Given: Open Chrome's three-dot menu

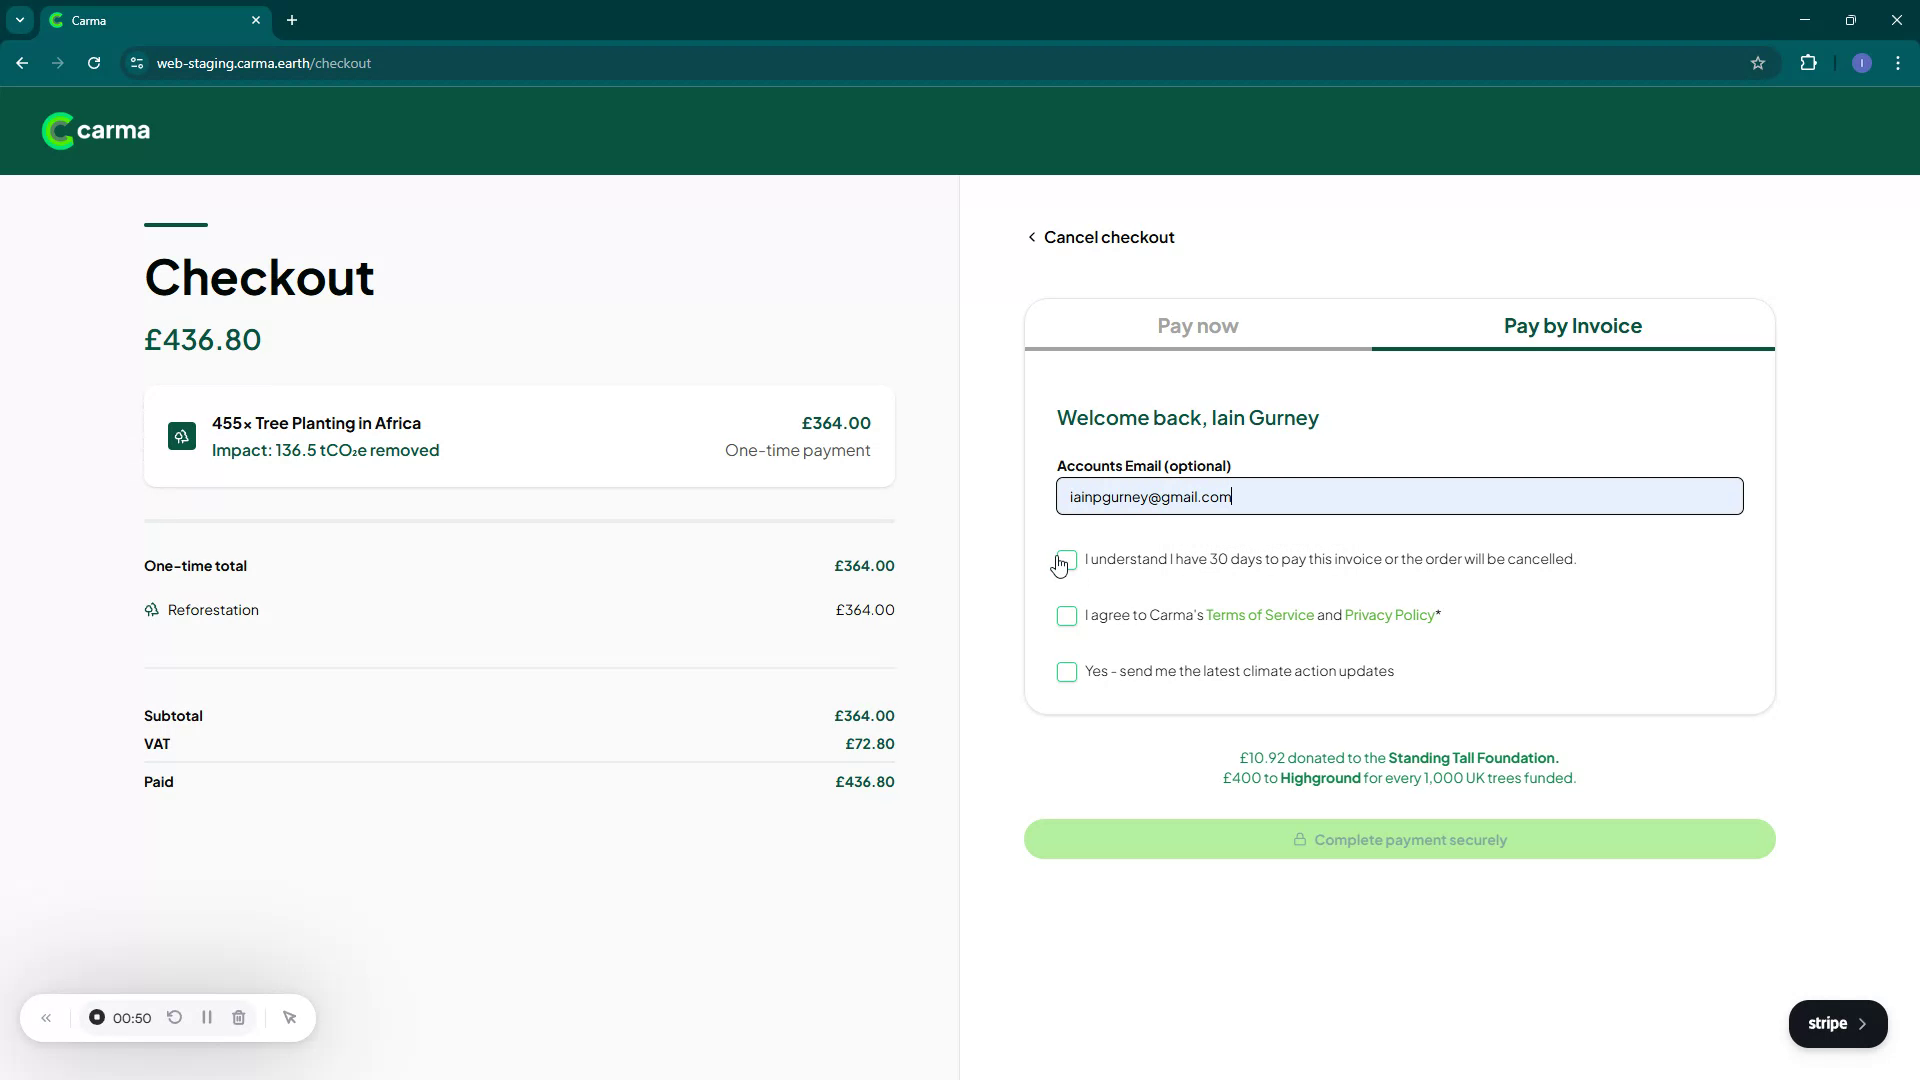Looking at the screenshot, I should coord(1897,63).
